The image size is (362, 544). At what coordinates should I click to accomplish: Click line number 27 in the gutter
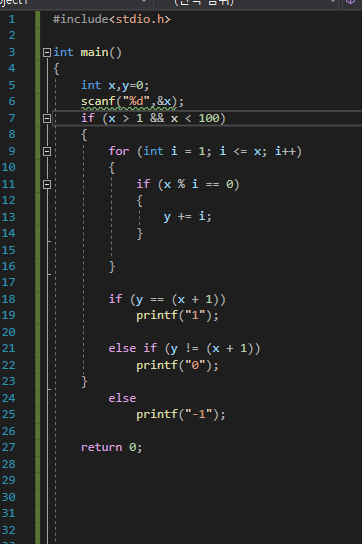click(8, 447)
